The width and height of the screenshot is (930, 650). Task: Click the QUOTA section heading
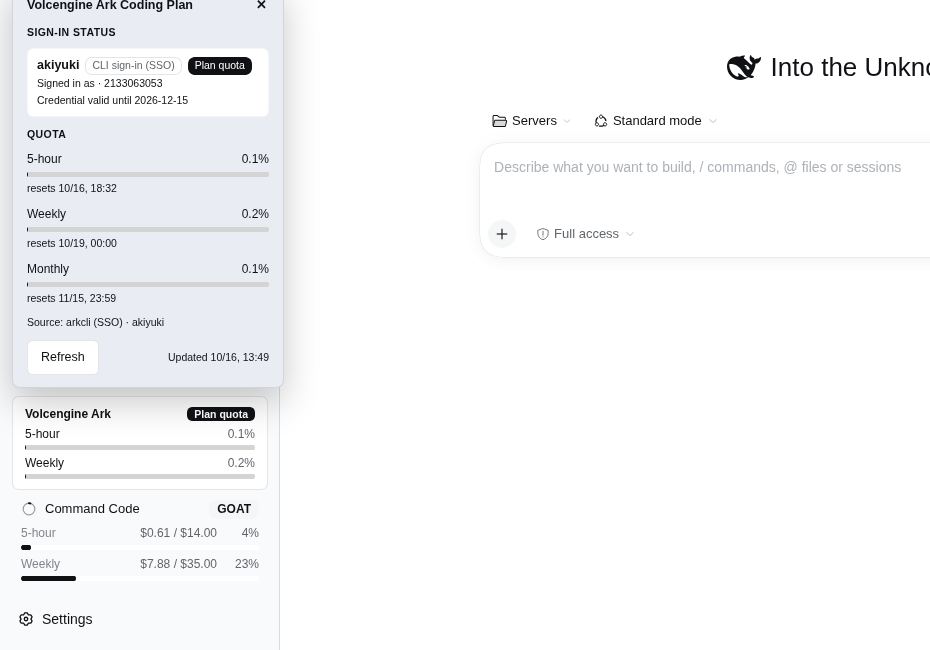tap(46, 135)
